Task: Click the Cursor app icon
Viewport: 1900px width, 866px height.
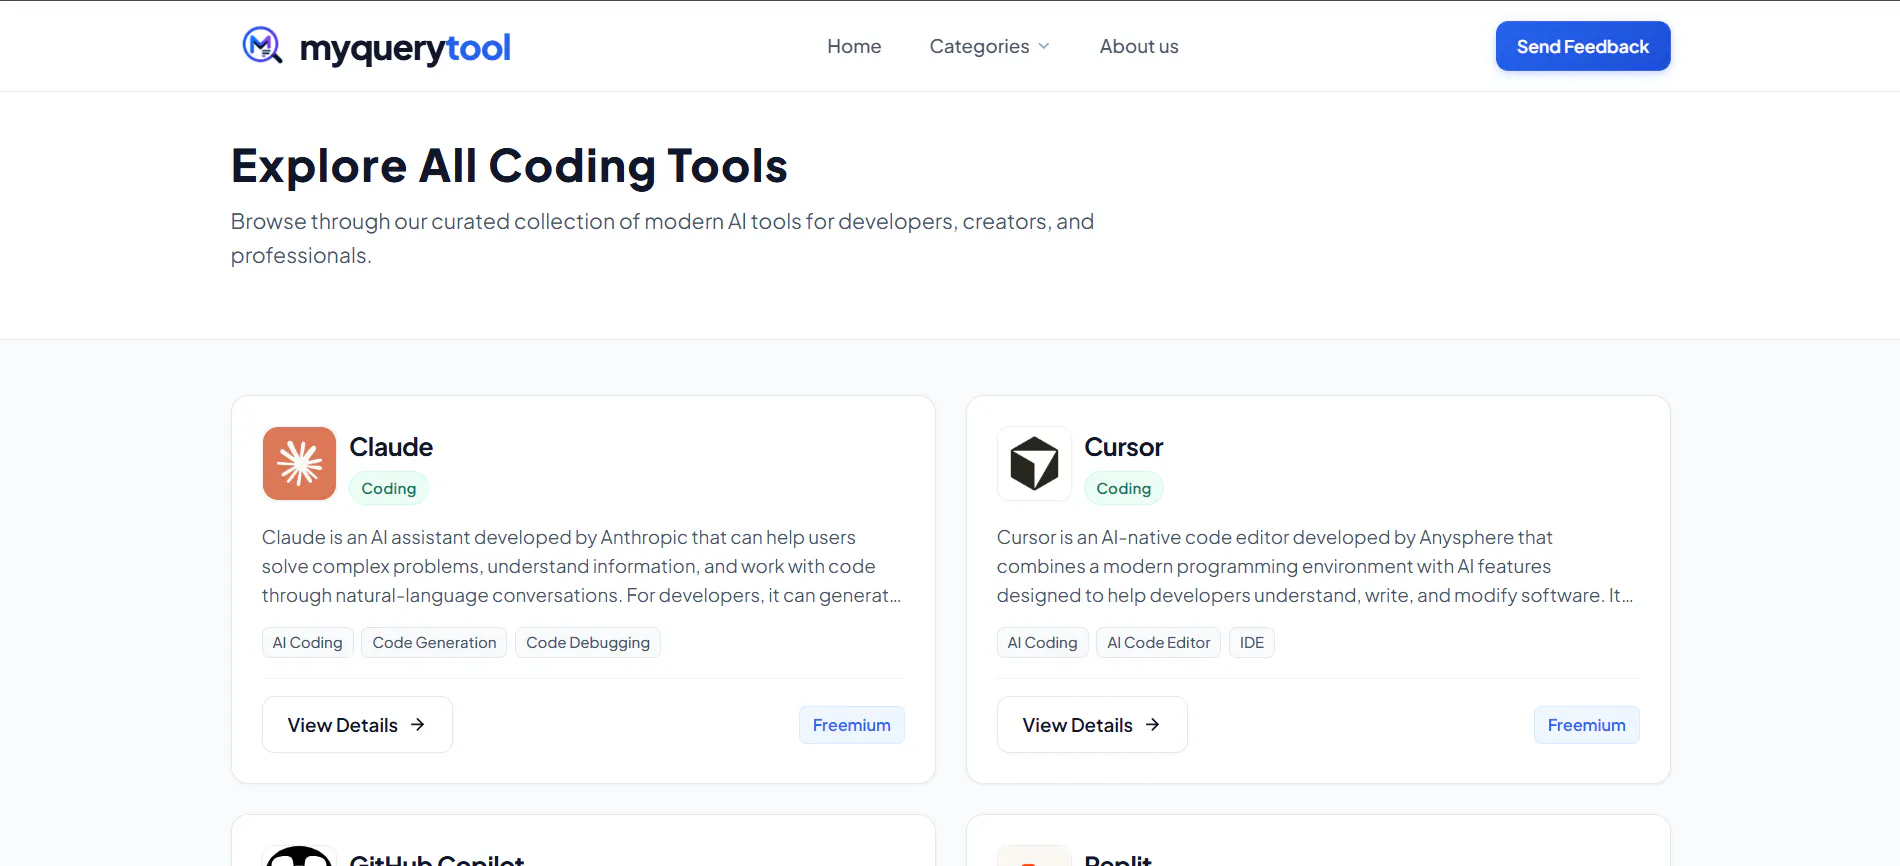Action: coord(1034,464)
